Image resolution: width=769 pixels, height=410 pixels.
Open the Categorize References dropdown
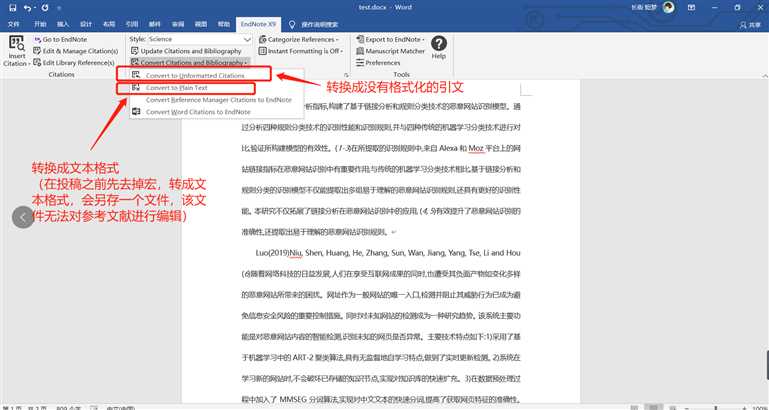(x=299, y=39)
